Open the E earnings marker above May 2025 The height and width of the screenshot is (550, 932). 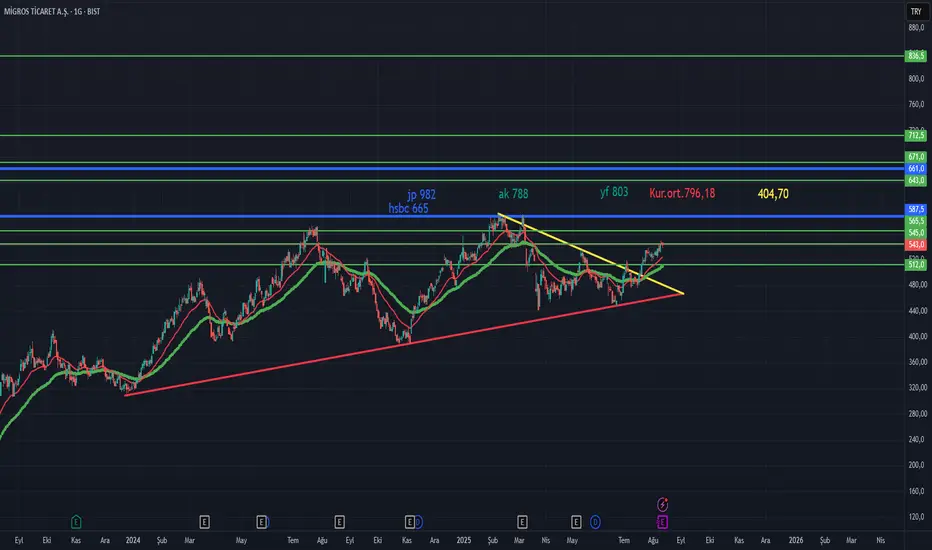(576, 522)
